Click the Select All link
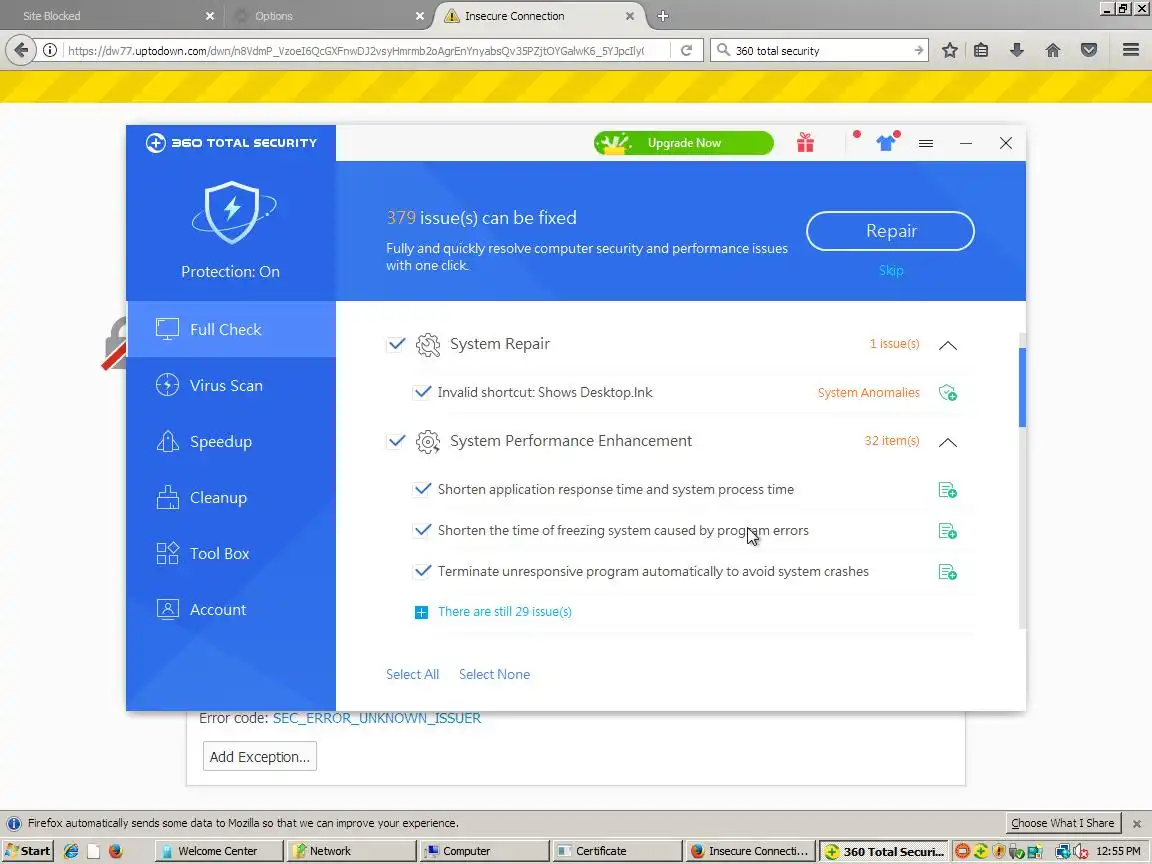Image resolution: width=1152 pixels, height=864 pixels. pyautogui.click(x=412, y=674)
